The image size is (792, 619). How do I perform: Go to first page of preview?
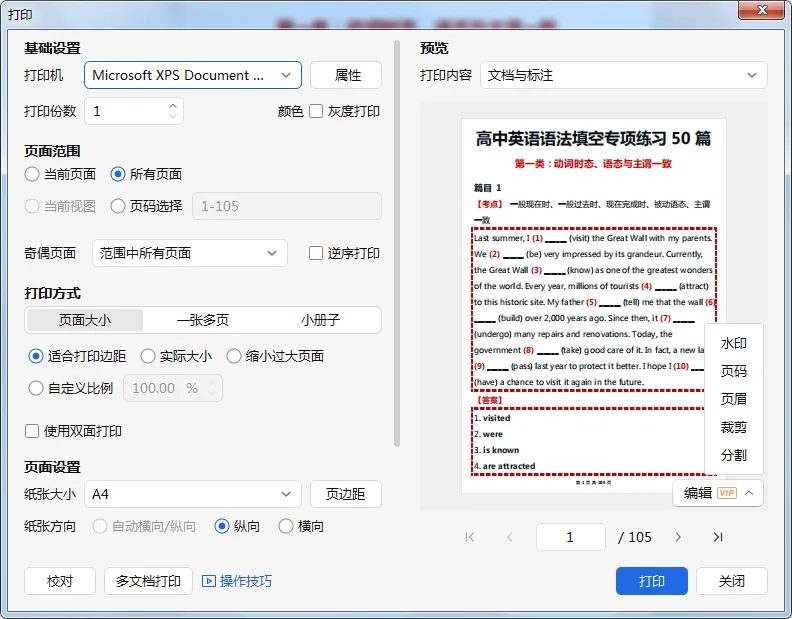[x=470, y=537]
